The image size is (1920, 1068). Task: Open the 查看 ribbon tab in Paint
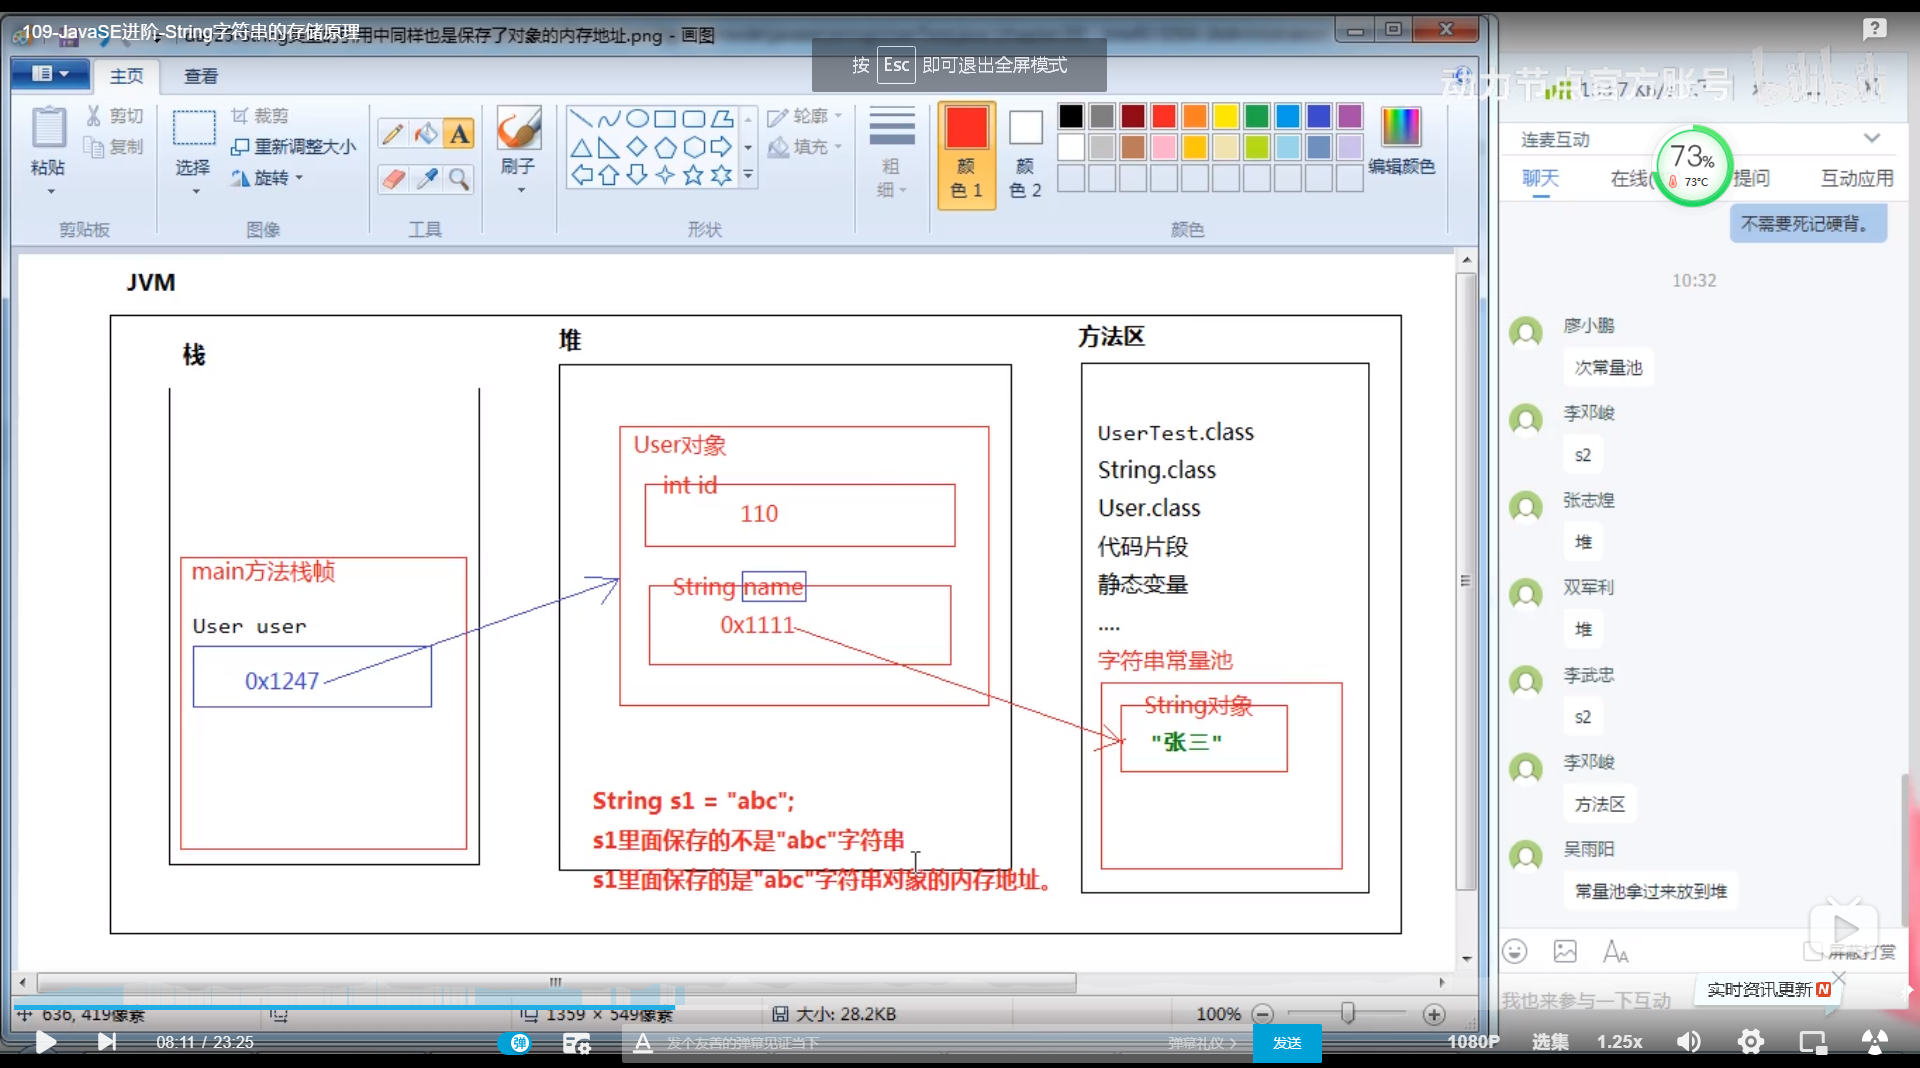(x=201, y=76)
